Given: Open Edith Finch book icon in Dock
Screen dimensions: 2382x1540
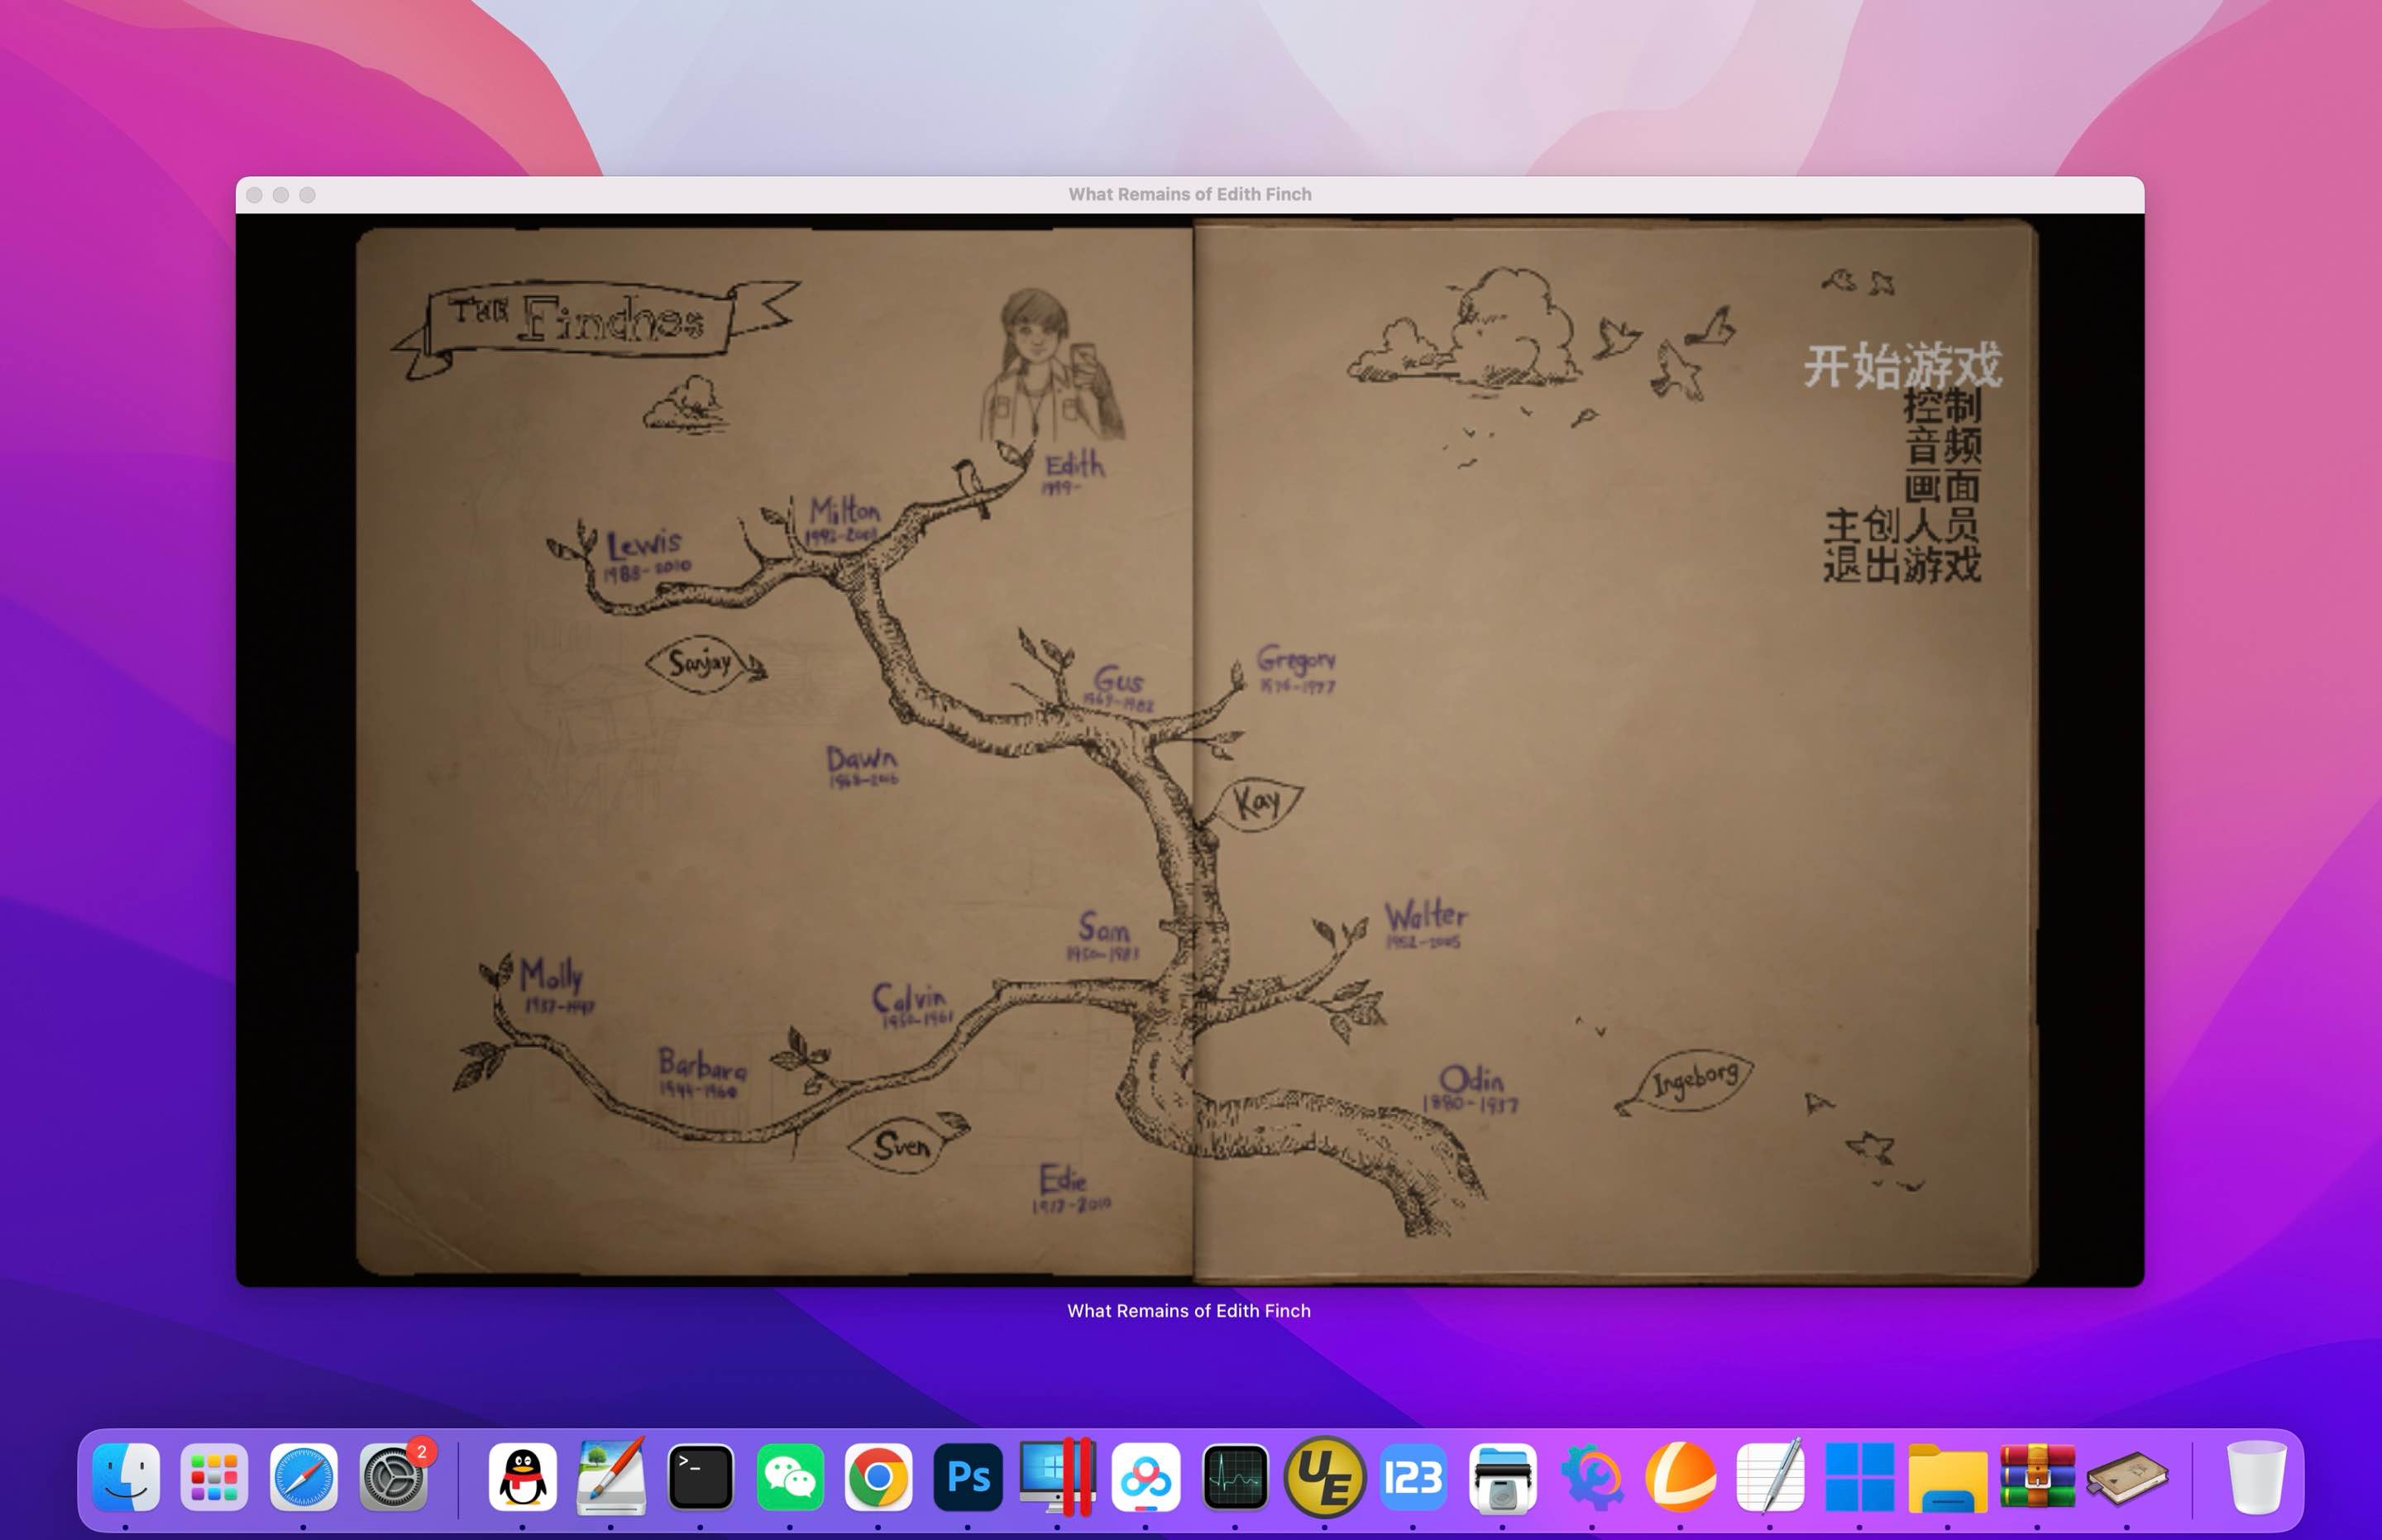Looking at the screenshot, I should (2127, 1478).
